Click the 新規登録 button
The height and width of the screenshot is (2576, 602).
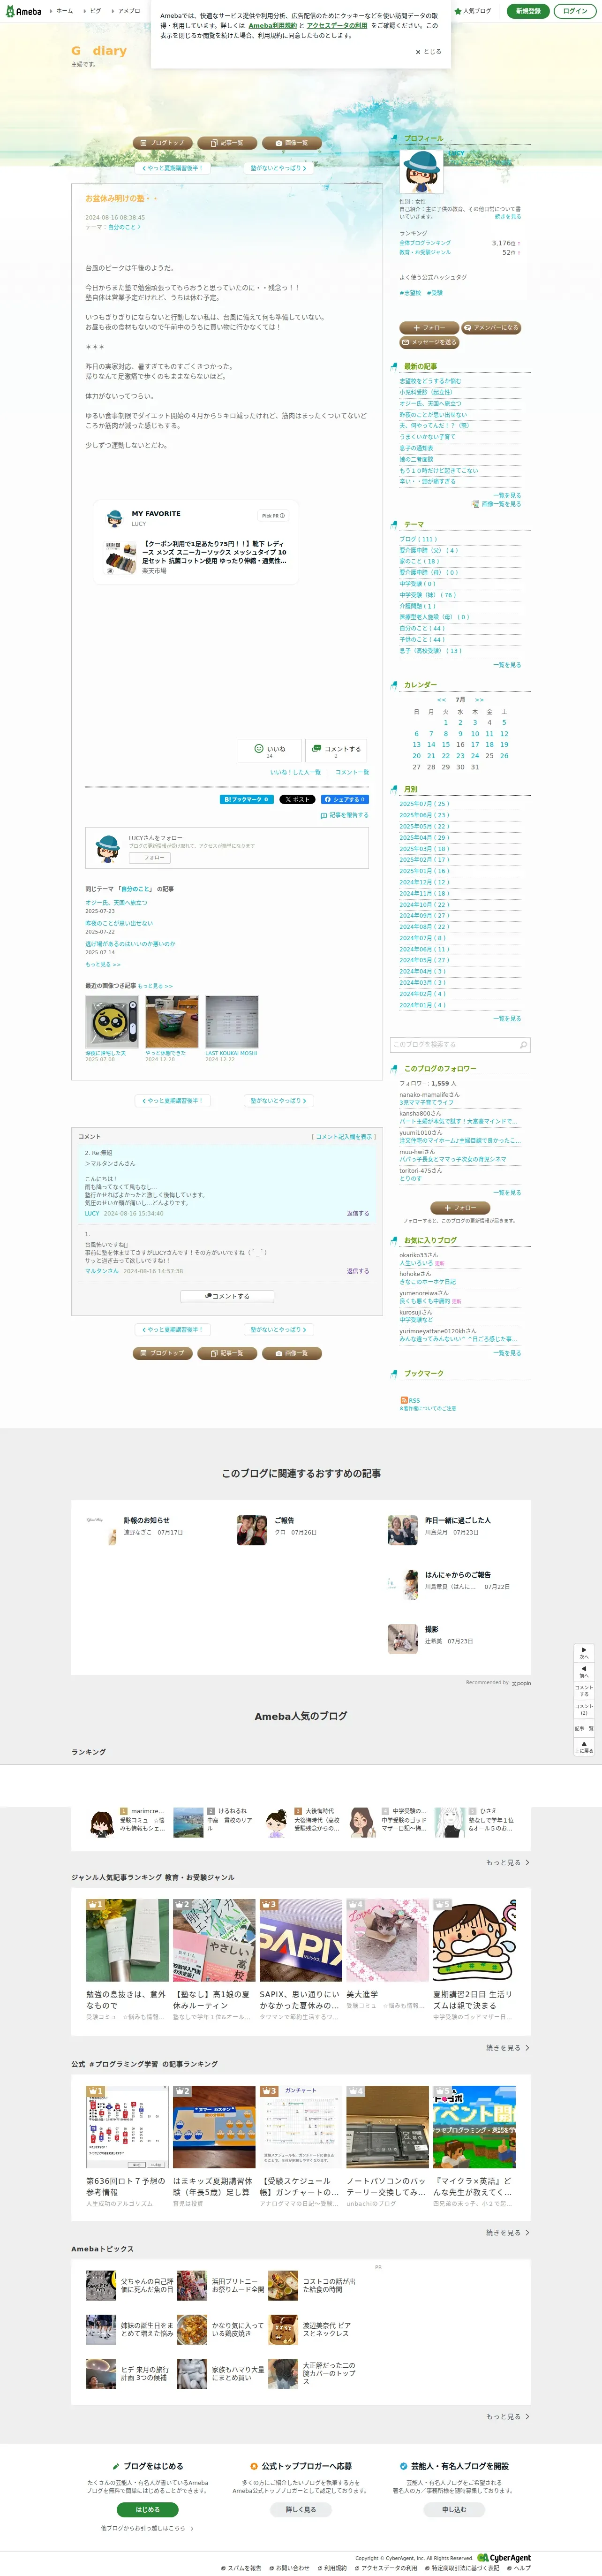pyautogui.click(x=528, y=11)
